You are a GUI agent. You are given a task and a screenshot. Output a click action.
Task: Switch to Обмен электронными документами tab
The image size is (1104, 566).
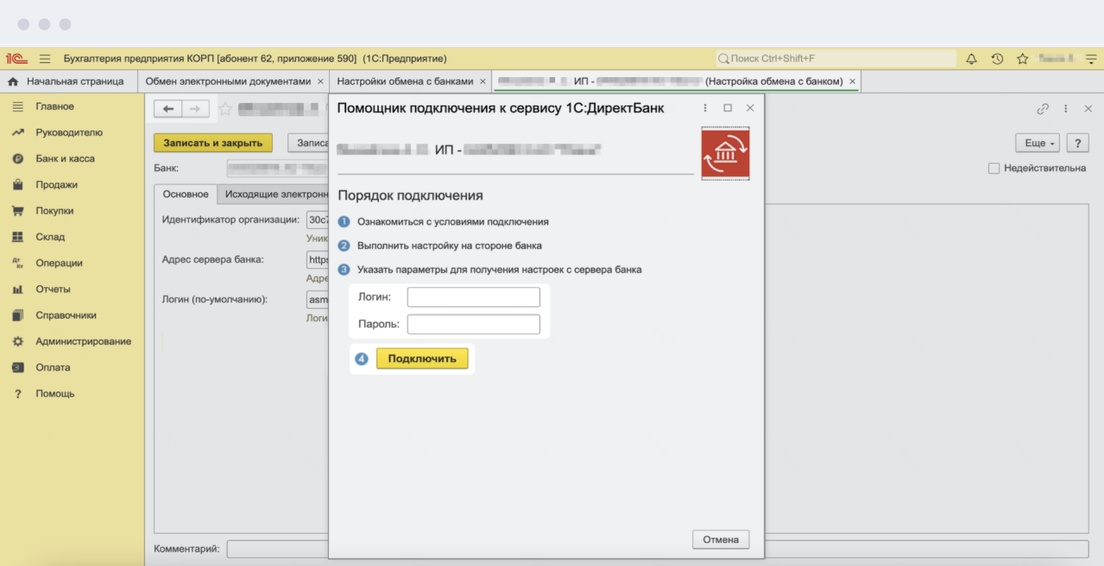(x=228, y=81)
